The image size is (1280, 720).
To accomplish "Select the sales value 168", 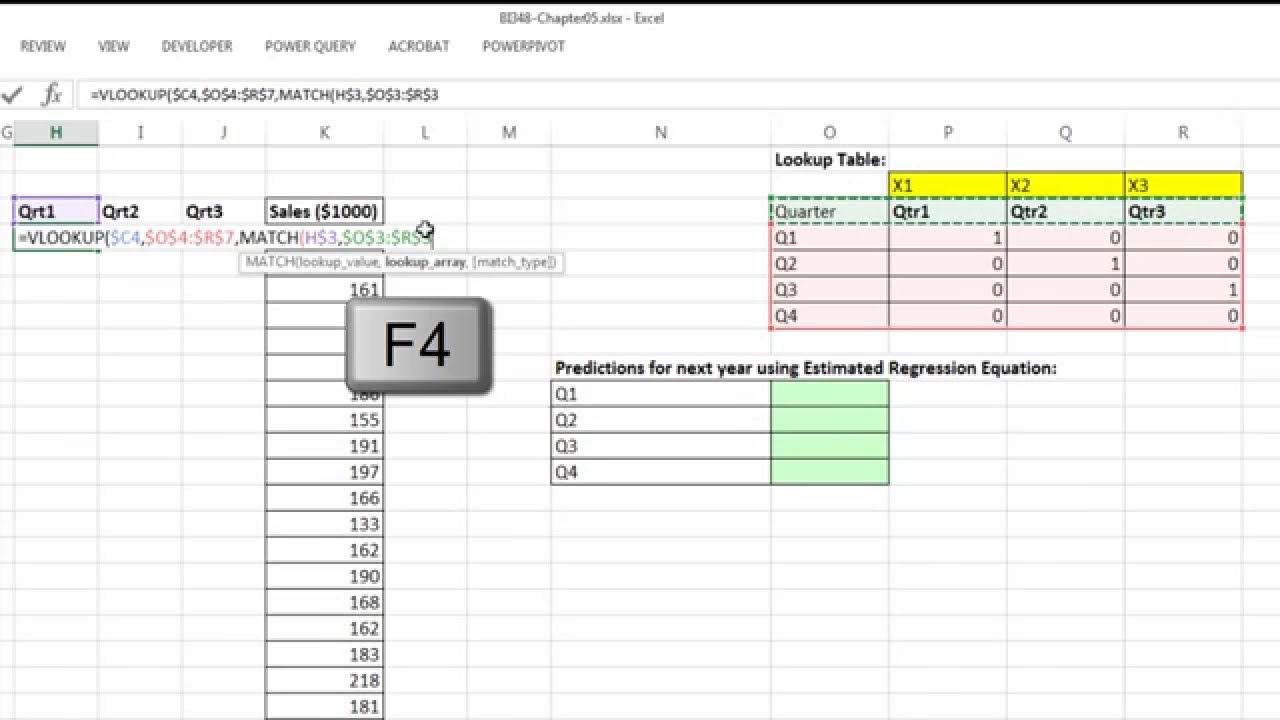I will (x=324, y=602).
